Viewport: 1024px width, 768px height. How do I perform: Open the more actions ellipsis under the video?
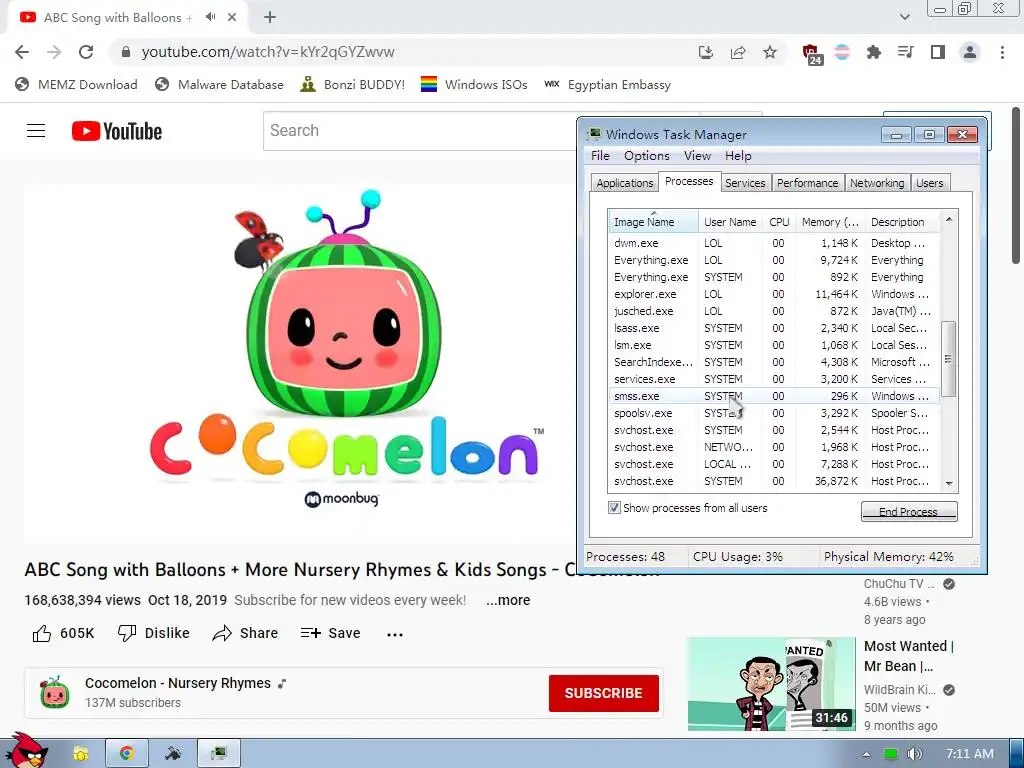click(394, 633)
